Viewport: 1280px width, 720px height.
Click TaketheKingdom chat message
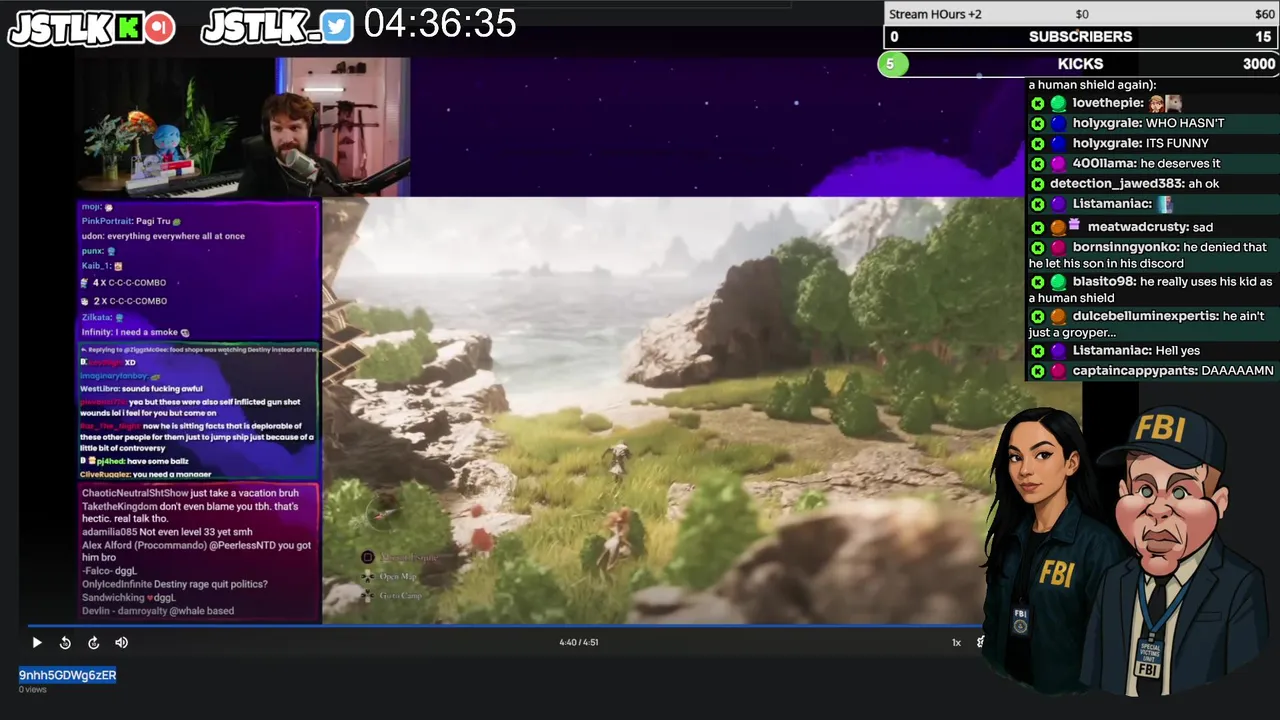190,513
